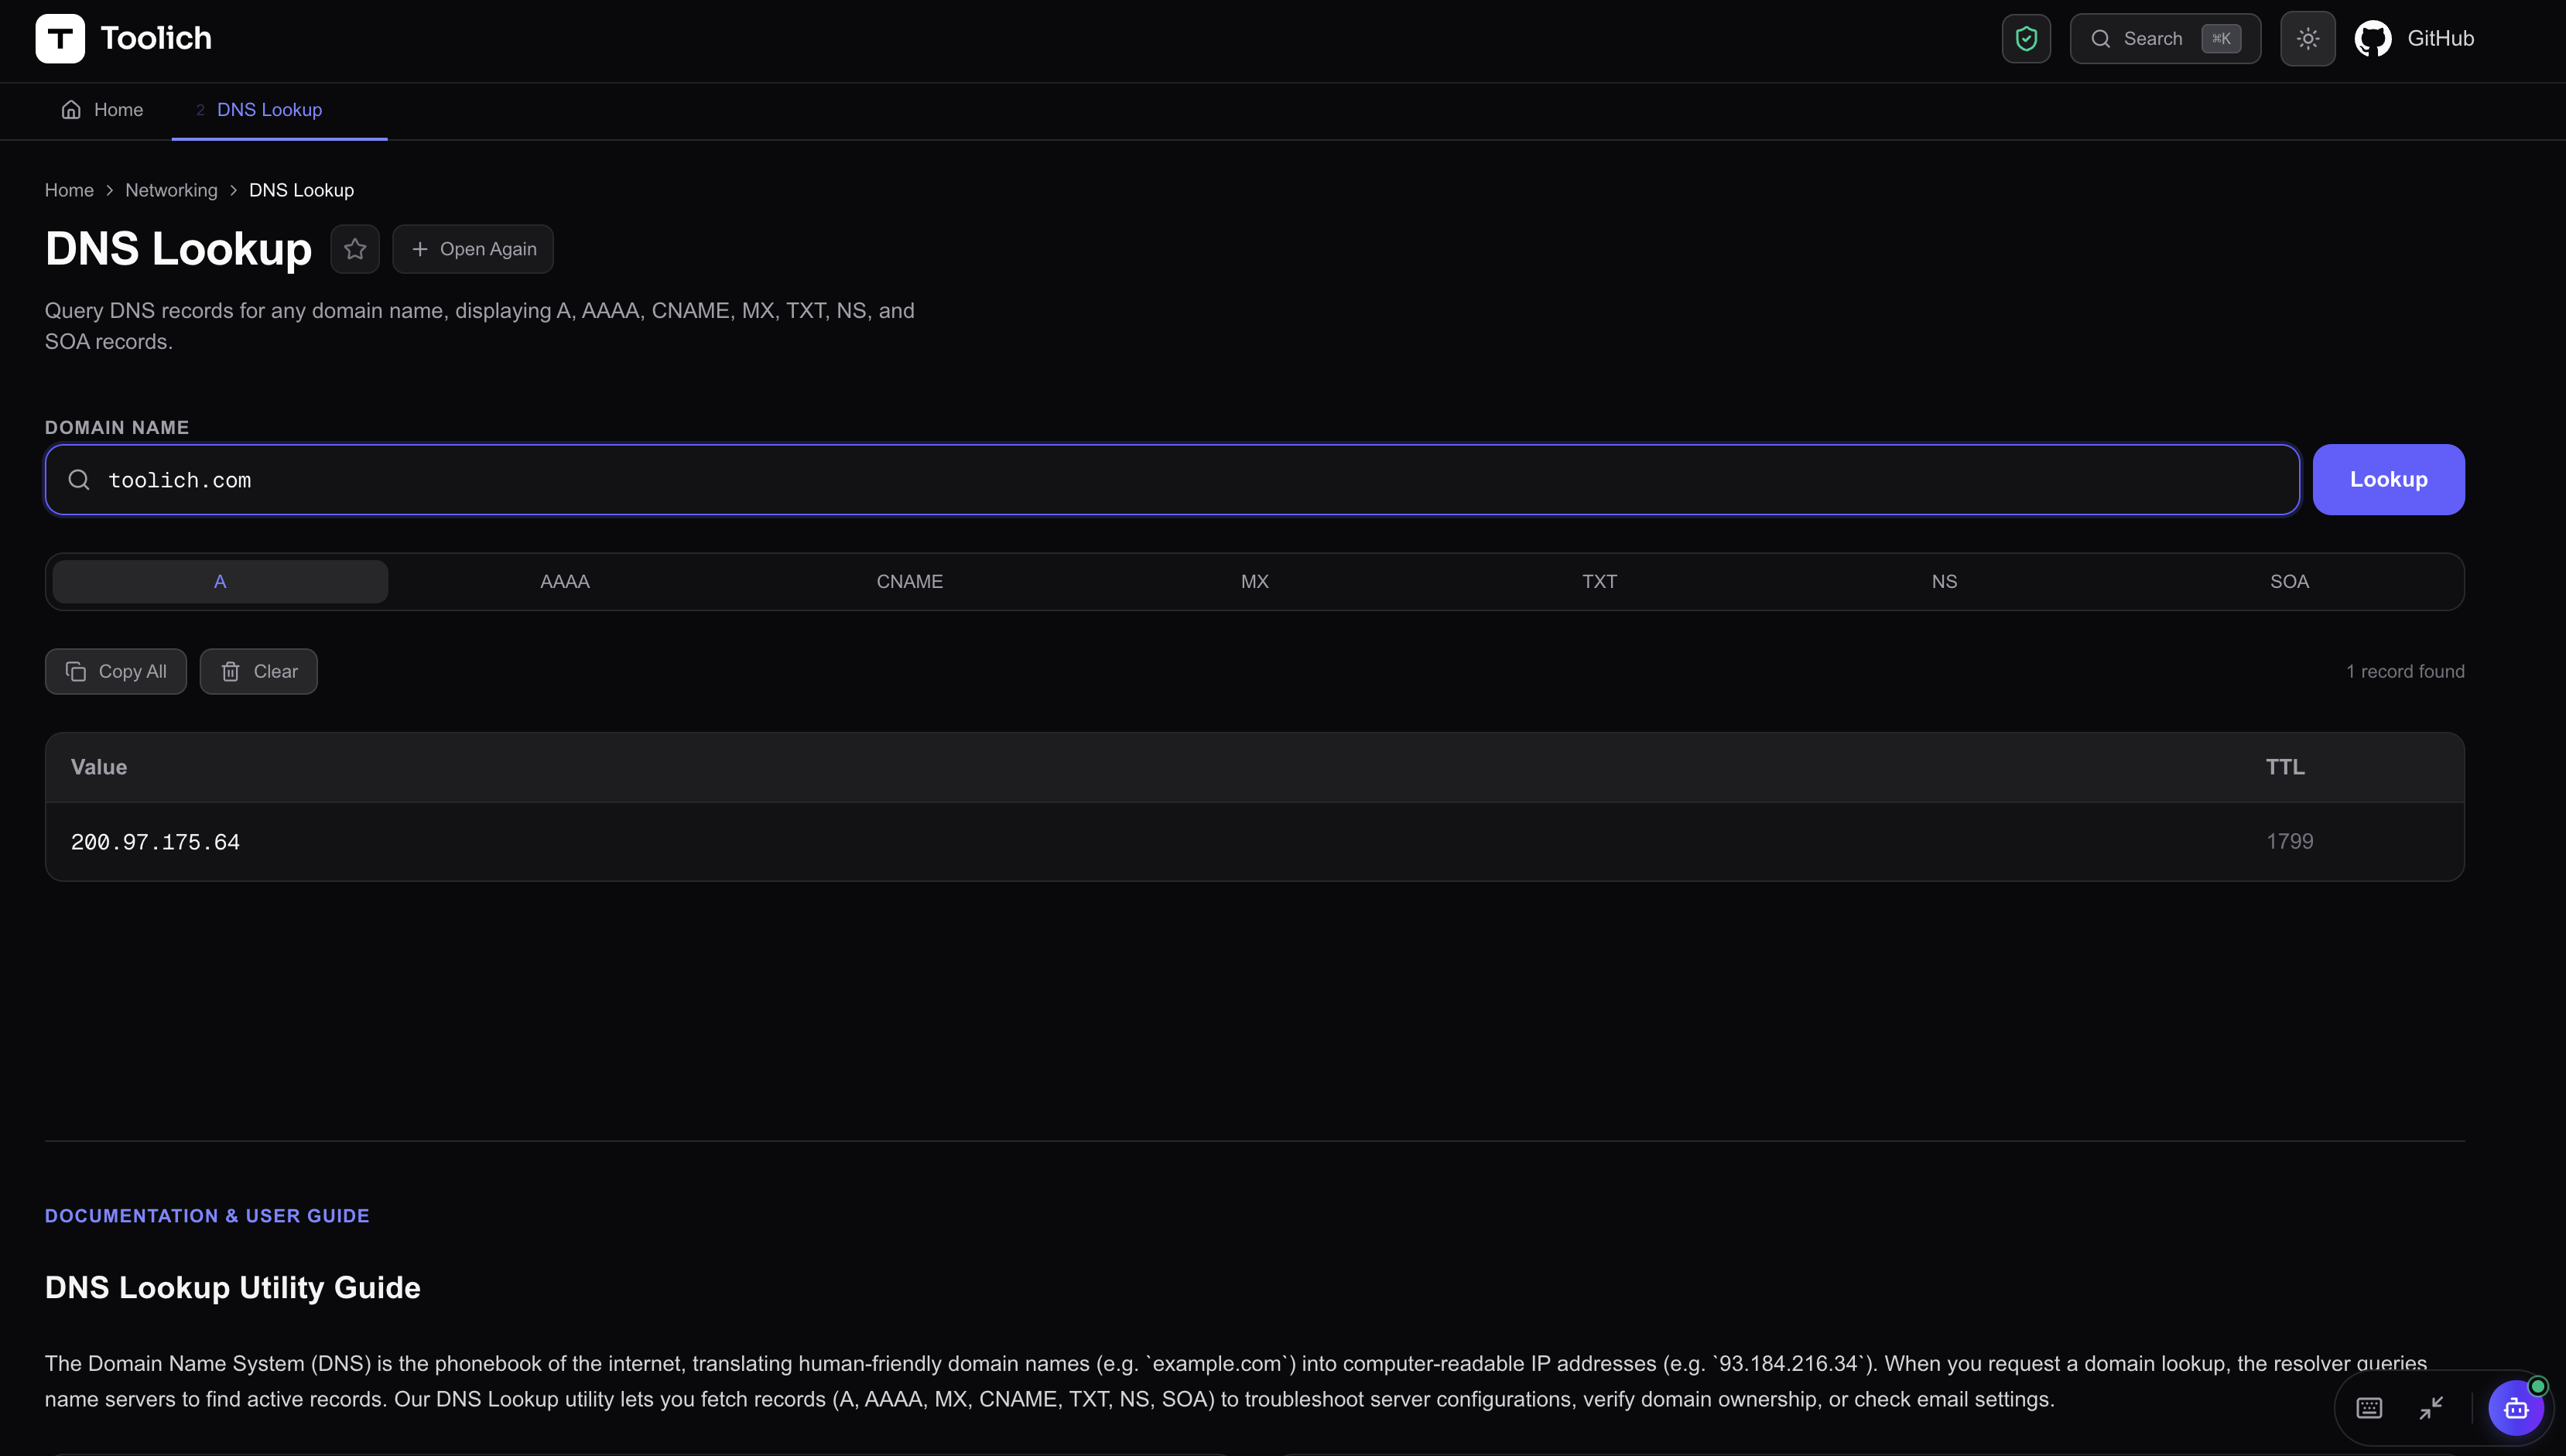
Task: Open the GitHub link
Action: coord(2414,39)
